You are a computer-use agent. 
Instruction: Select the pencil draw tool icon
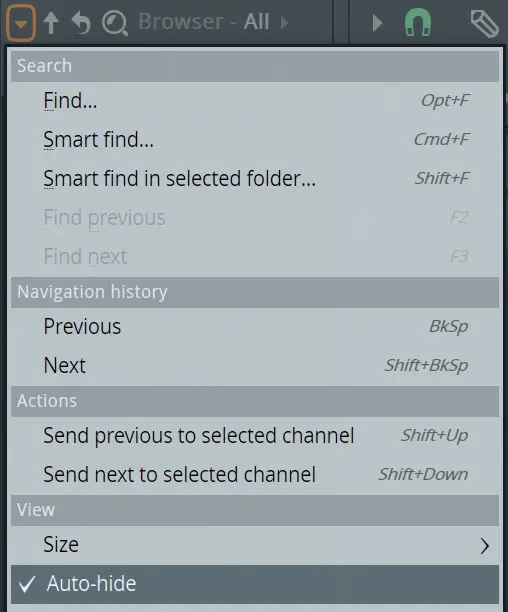coord(485,23)
